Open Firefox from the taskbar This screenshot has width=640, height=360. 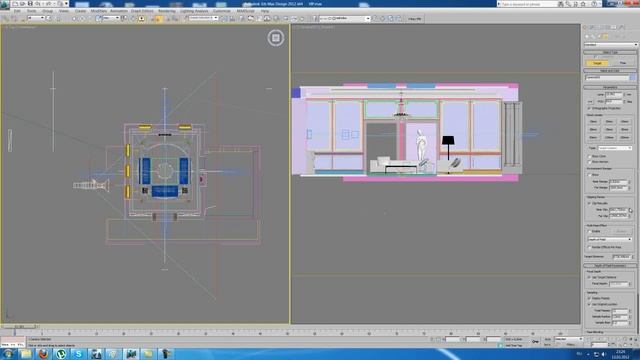coord(44,353)
